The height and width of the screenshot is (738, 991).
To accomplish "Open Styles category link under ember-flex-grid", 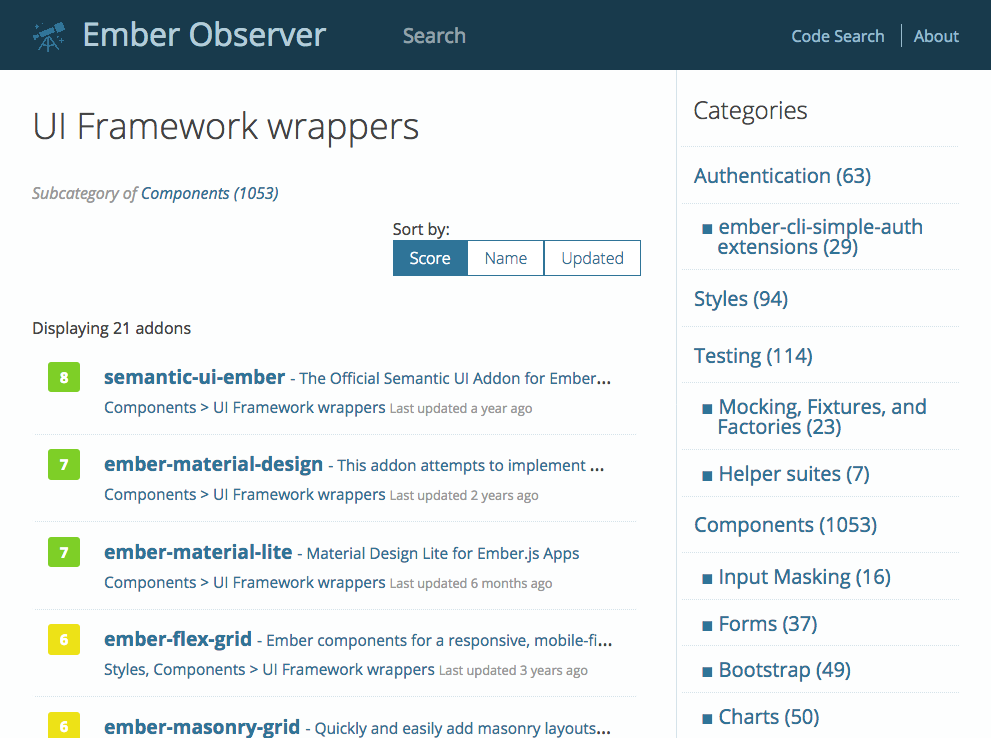I will [125, 670].
